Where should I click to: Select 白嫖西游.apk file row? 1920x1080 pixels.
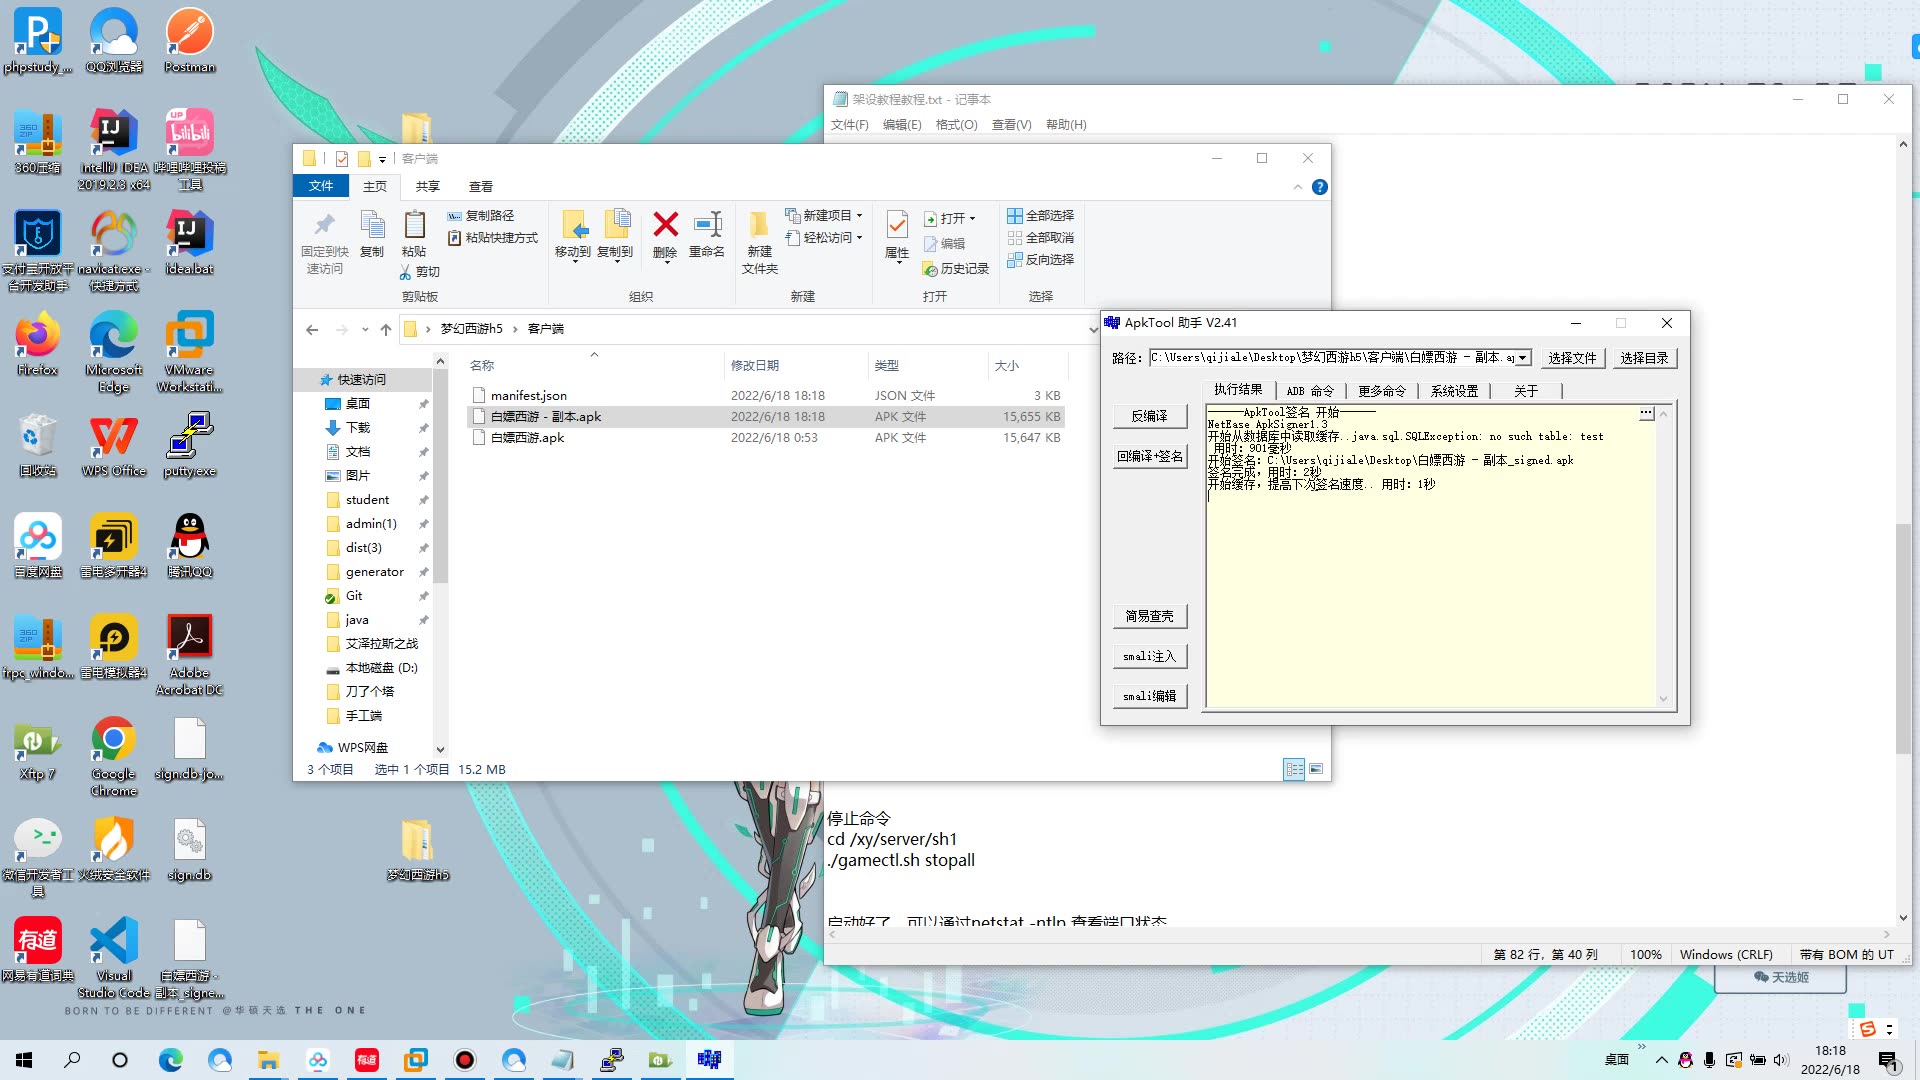pyautogui.click(x=765, y=438)
